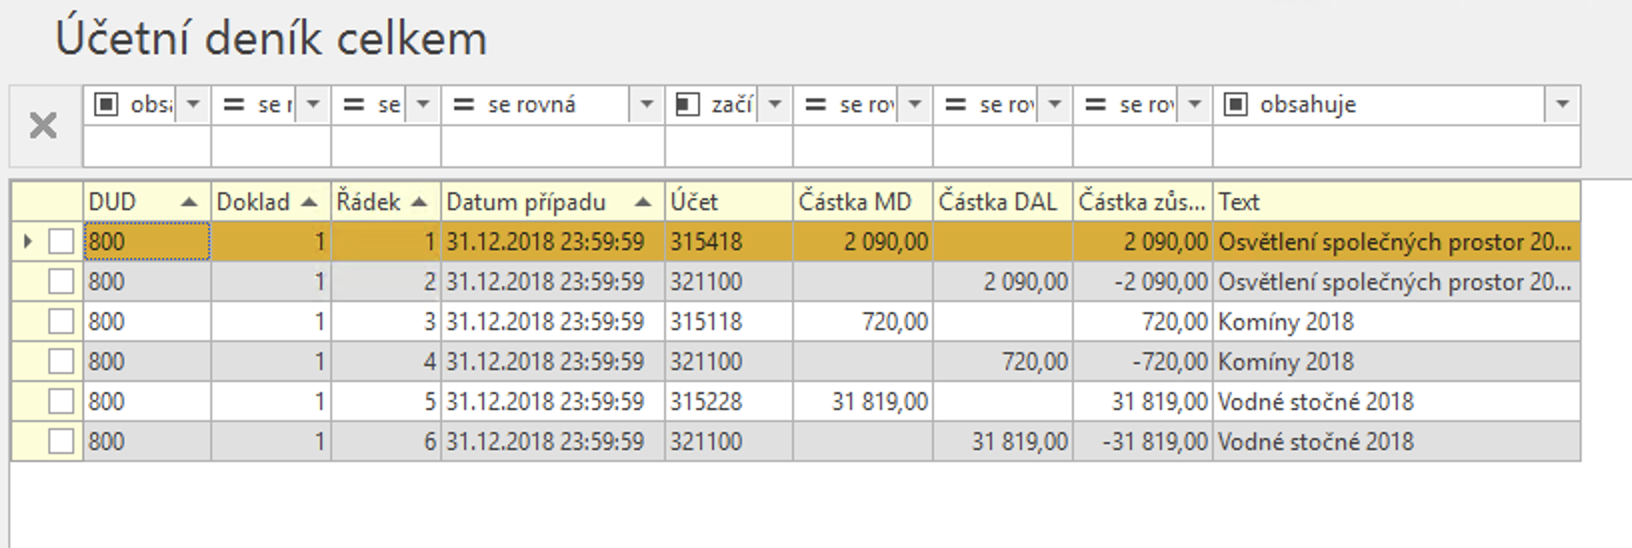Image resolution: width=1632 pixels, height=548 pixels.
Task: Open the Text filter operator dropdown
Action: 1562,105
